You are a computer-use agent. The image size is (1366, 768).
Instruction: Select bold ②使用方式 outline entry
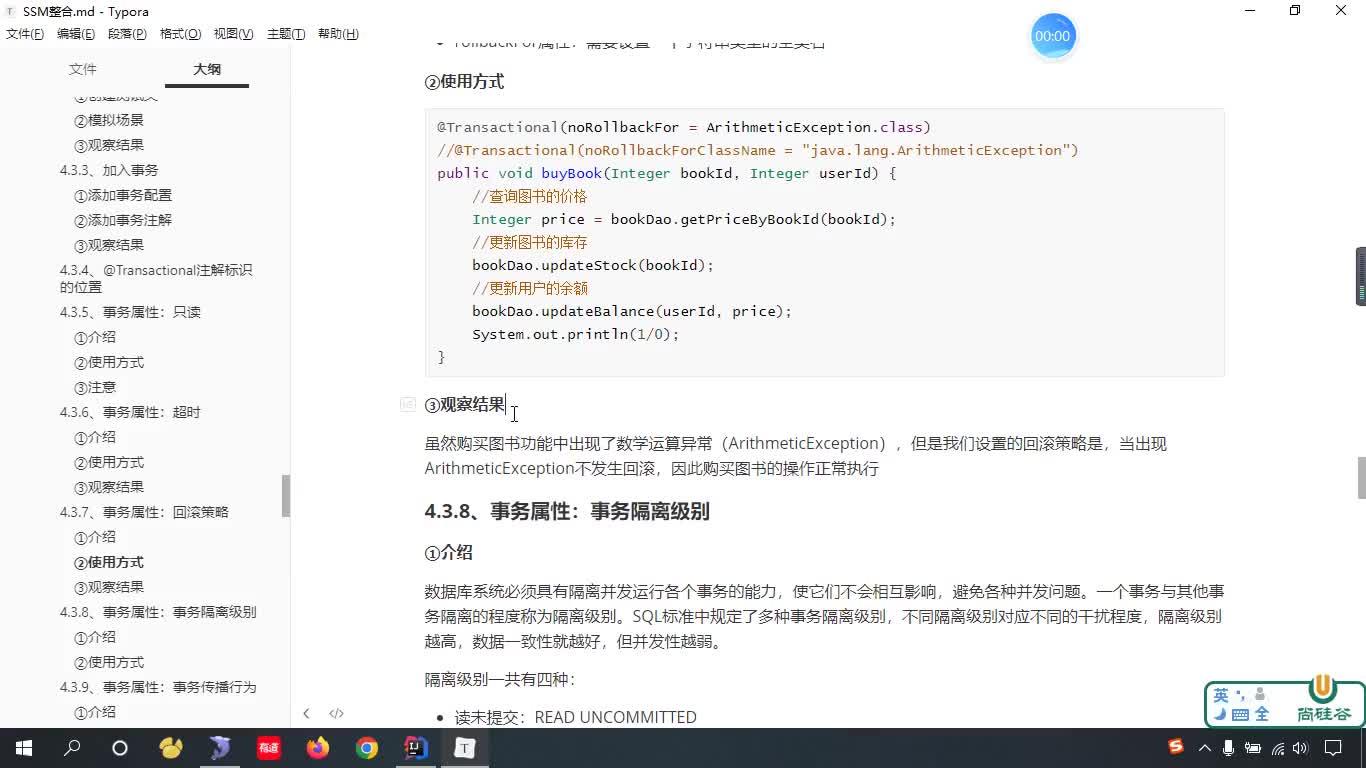point(109,562)
